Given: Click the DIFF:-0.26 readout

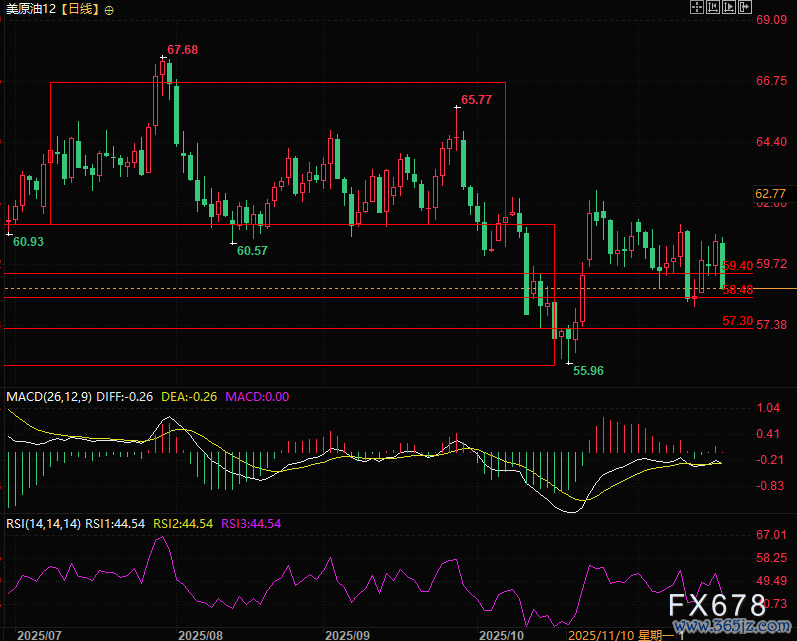Looking at the screenshot, I should 125,397.
